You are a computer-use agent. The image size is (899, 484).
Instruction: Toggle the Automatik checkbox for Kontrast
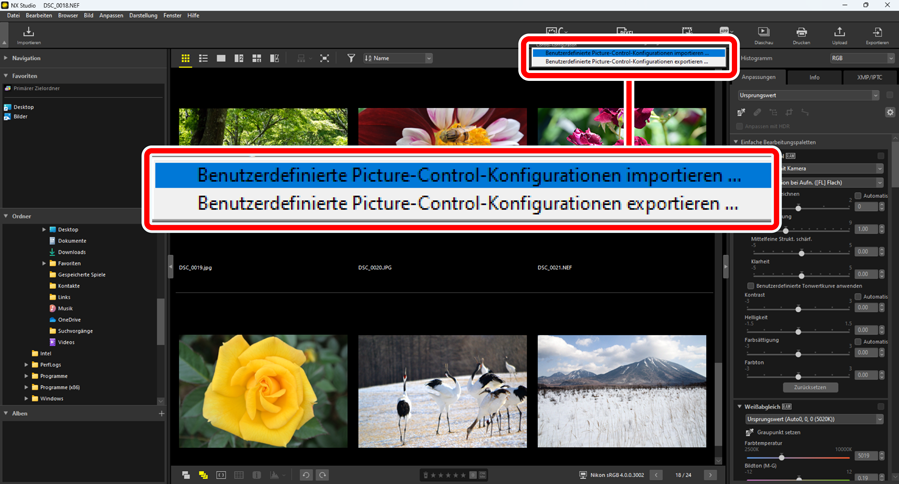[858, 296]
